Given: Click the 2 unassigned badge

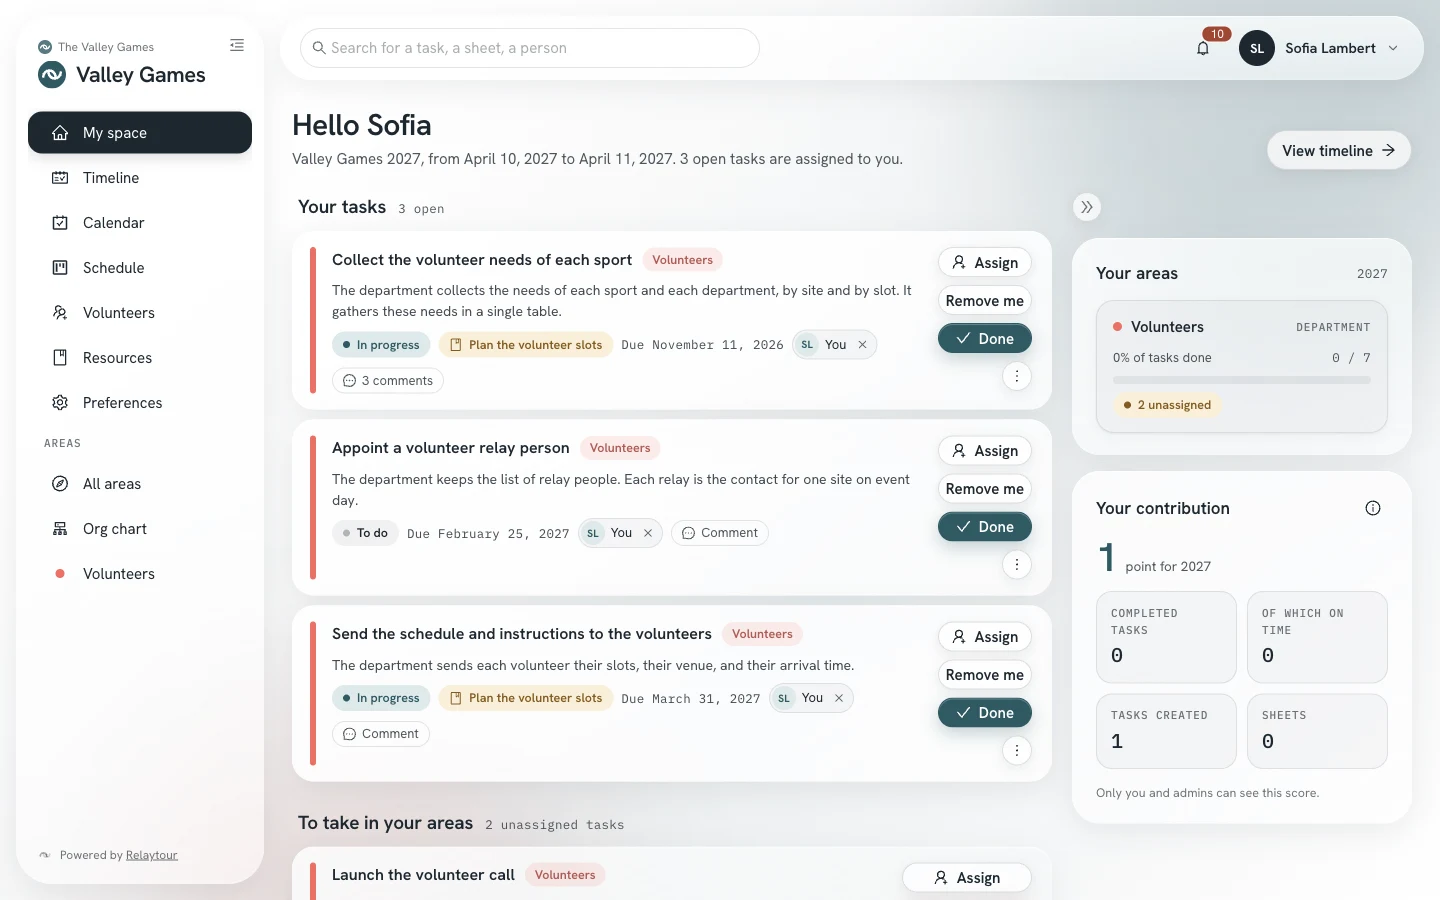Looking at the screenshot, I should (1167, 405).
